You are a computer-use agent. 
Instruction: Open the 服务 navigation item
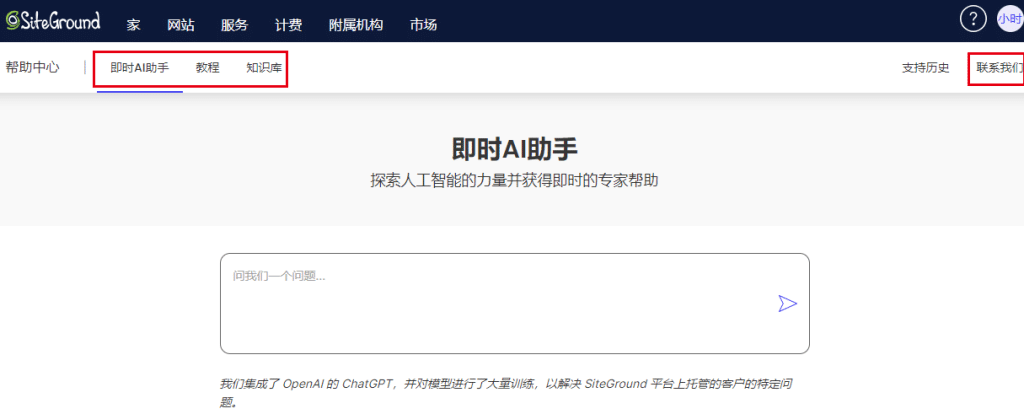click(x=234, y=25)
